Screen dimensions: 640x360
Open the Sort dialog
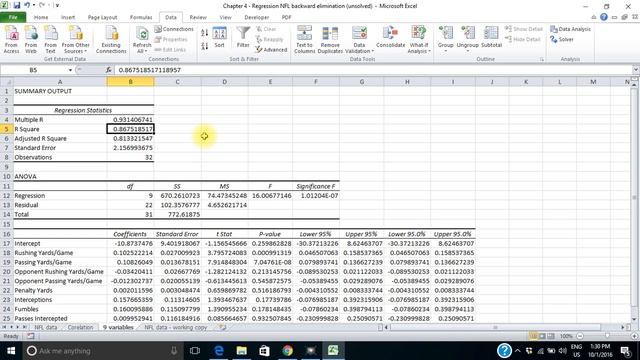point(220,38)
